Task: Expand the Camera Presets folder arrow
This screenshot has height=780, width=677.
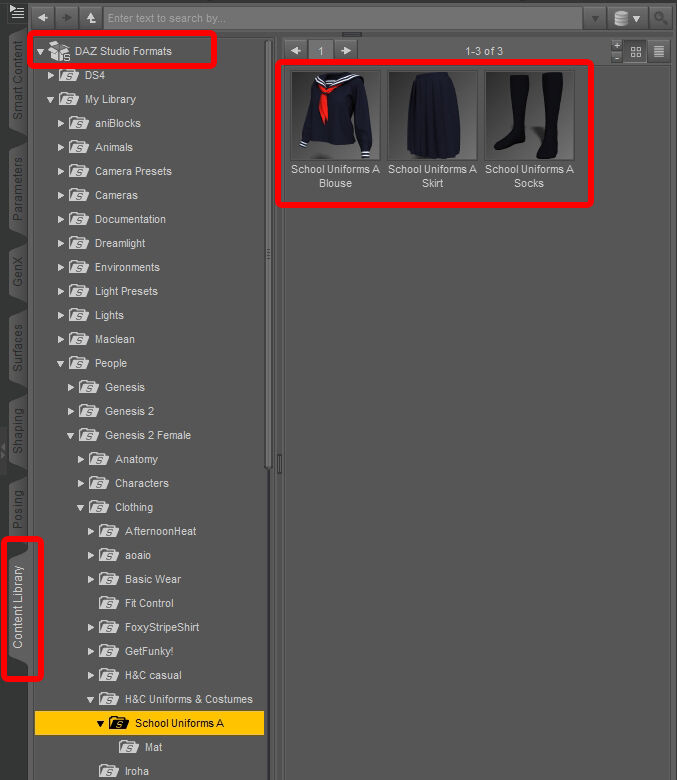Action: click(61, 172)
